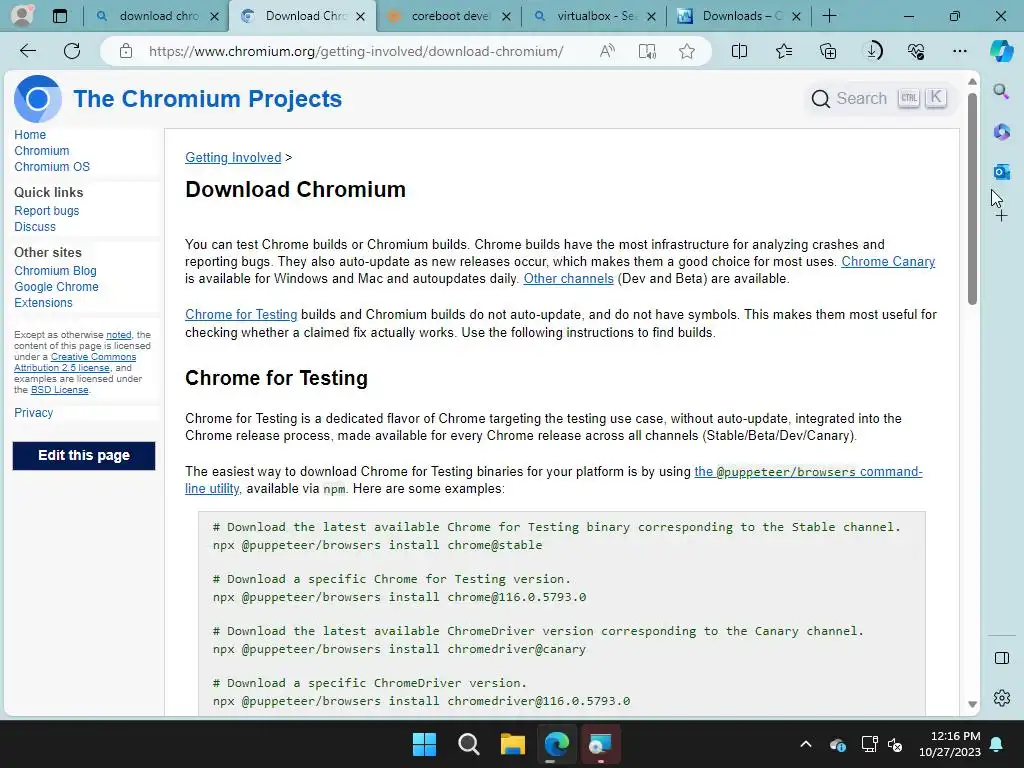This screenshot has height=768, width=1024.
Task: Open the notifications bell in the tray
Action: [997, 744]
